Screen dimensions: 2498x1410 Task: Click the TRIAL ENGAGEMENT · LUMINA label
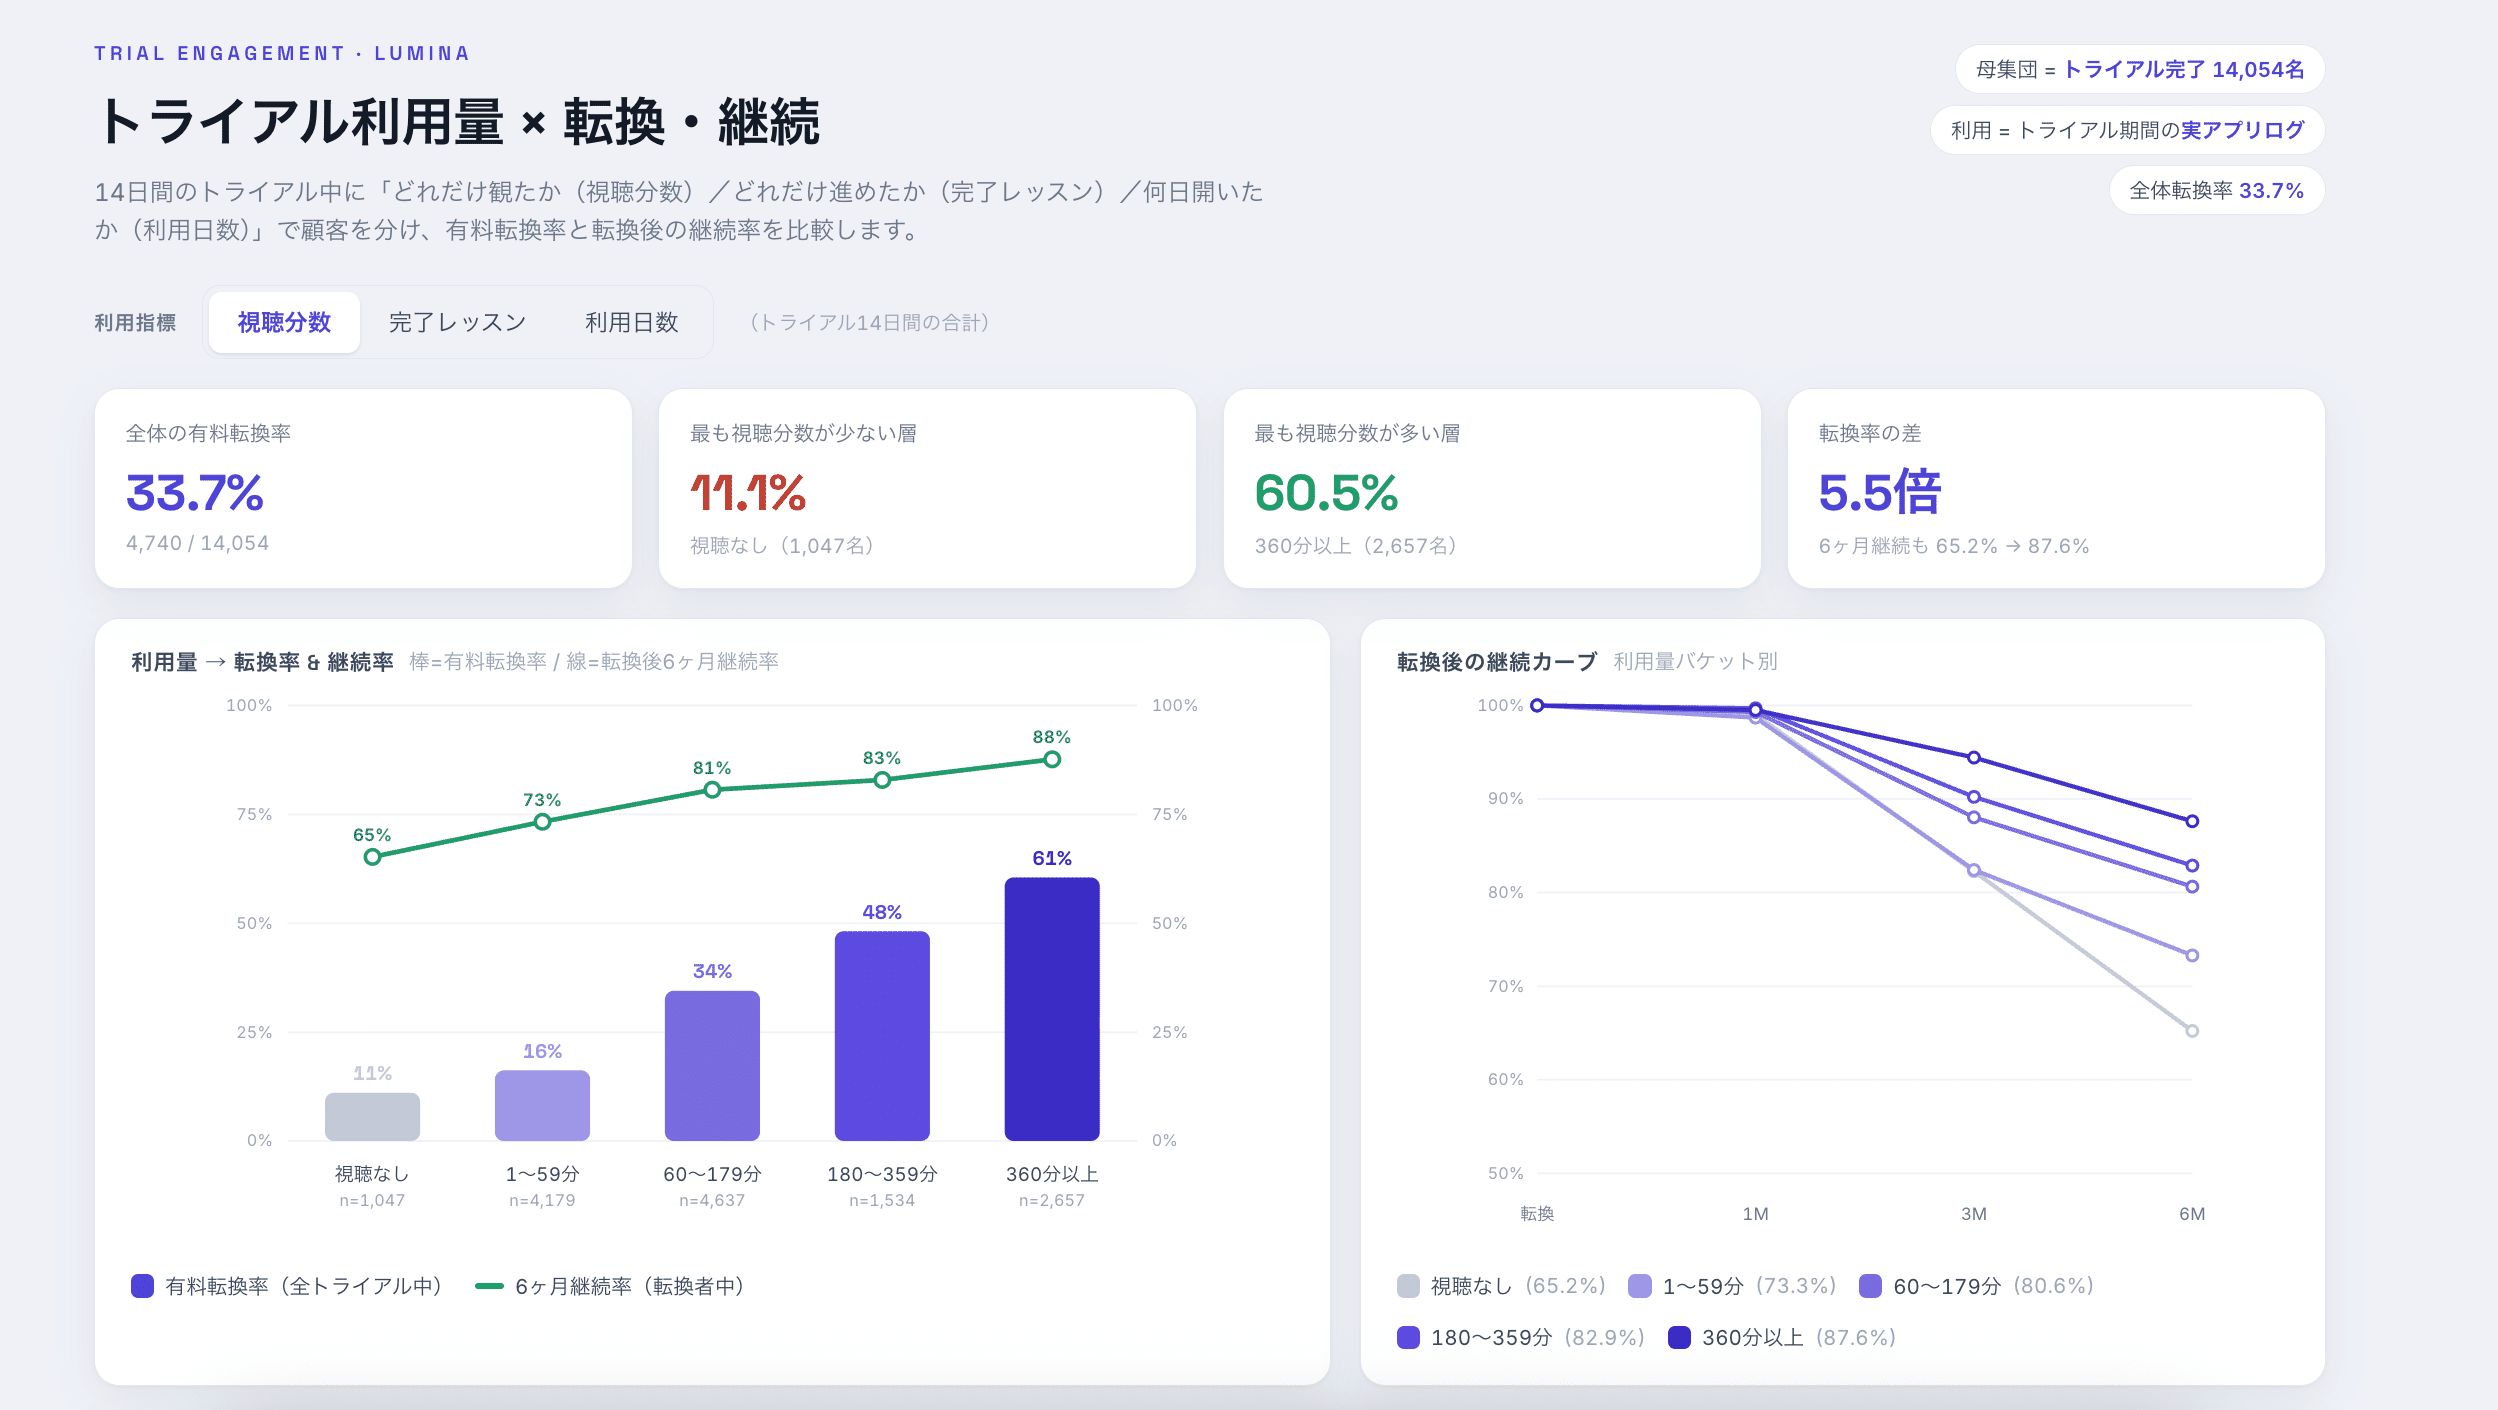[x=282, y=54]
